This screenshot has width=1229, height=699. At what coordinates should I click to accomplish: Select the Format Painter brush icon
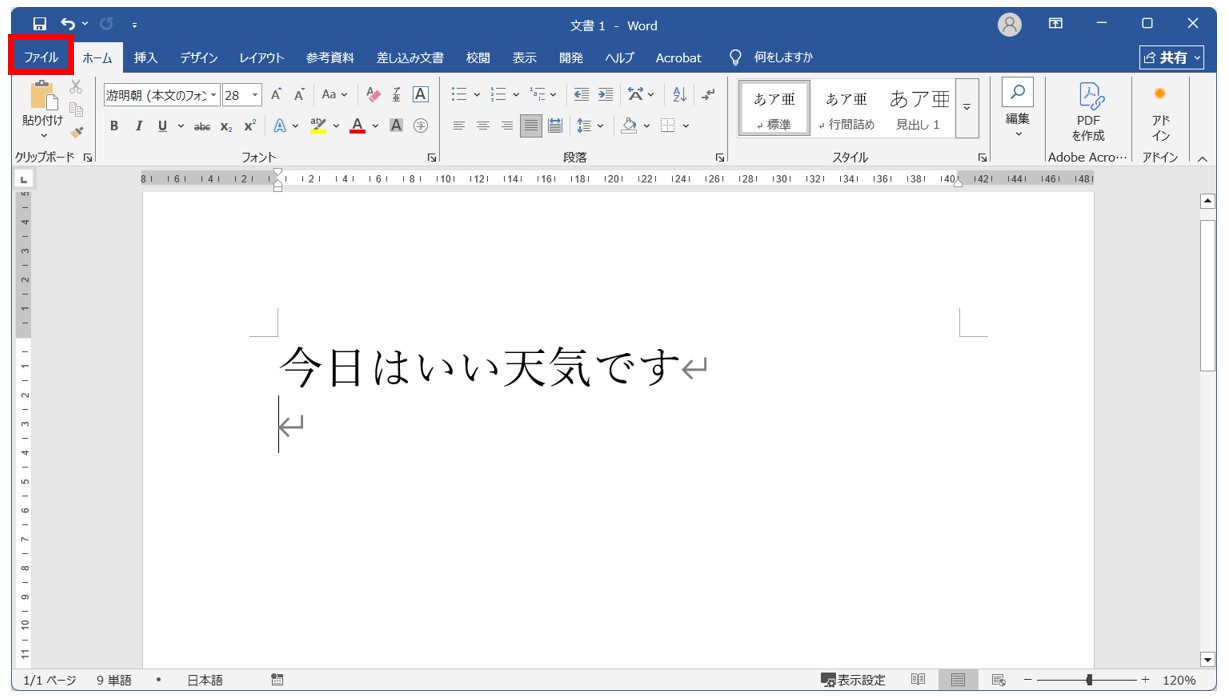tap(76, 131)
